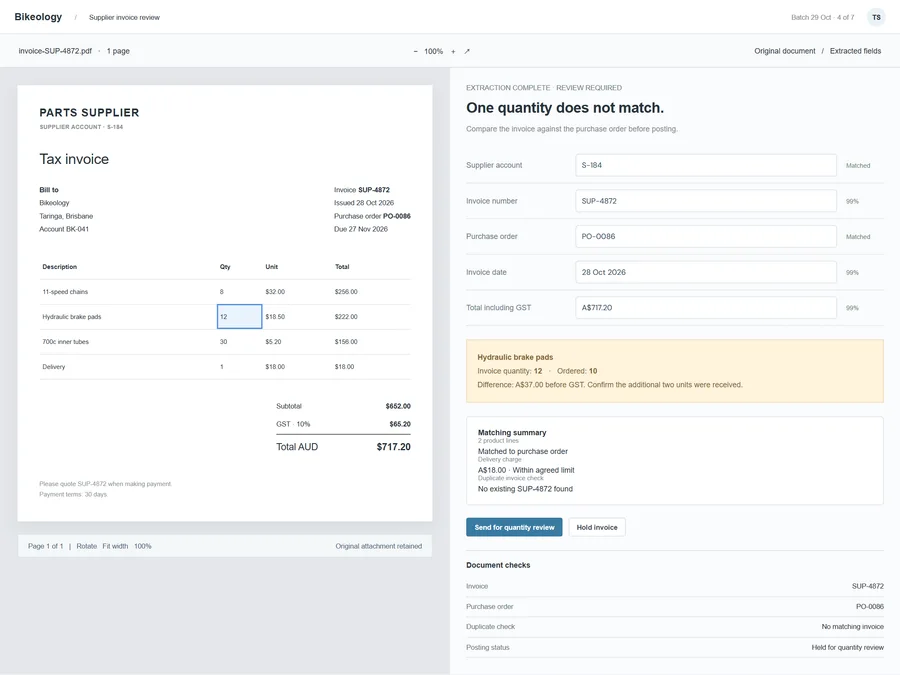Go to the Bikeology home logo

click(38, 17)
